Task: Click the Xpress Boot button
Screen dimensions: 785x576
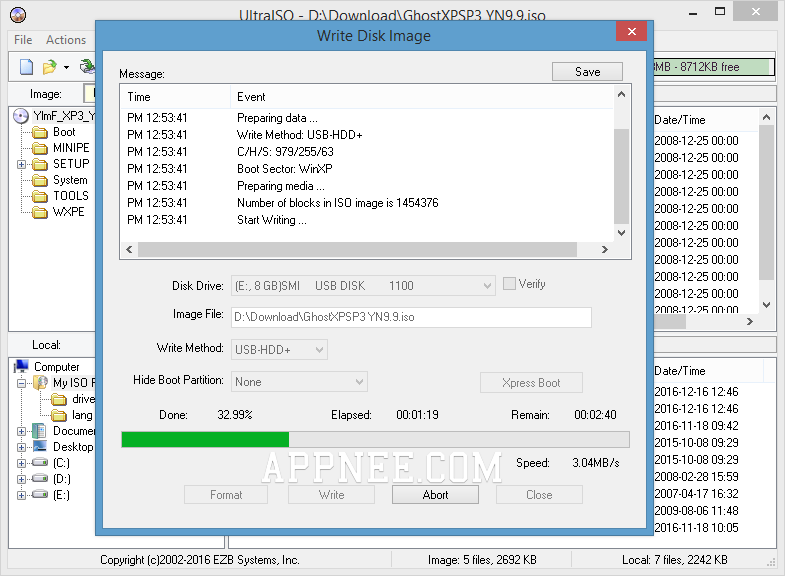Action: tap(531, 383)
